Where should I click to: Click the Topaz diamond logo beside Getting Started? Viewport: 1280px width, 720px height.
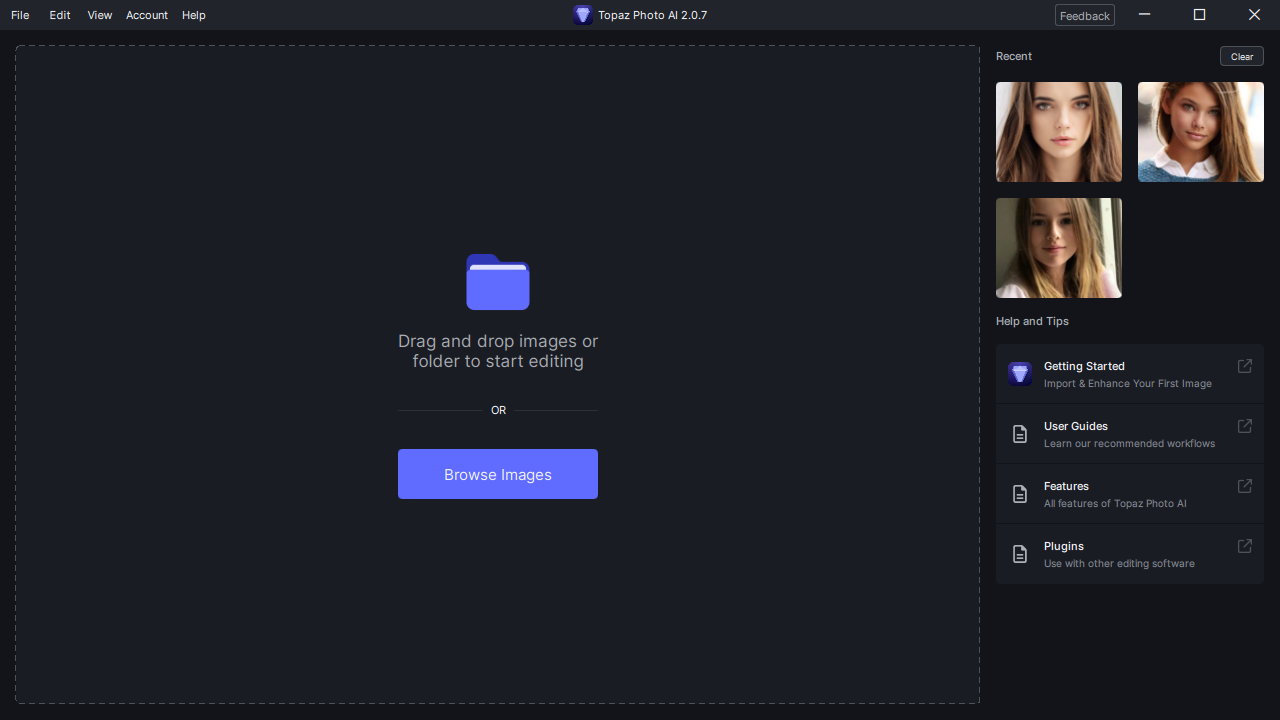tap(1020, 373)
